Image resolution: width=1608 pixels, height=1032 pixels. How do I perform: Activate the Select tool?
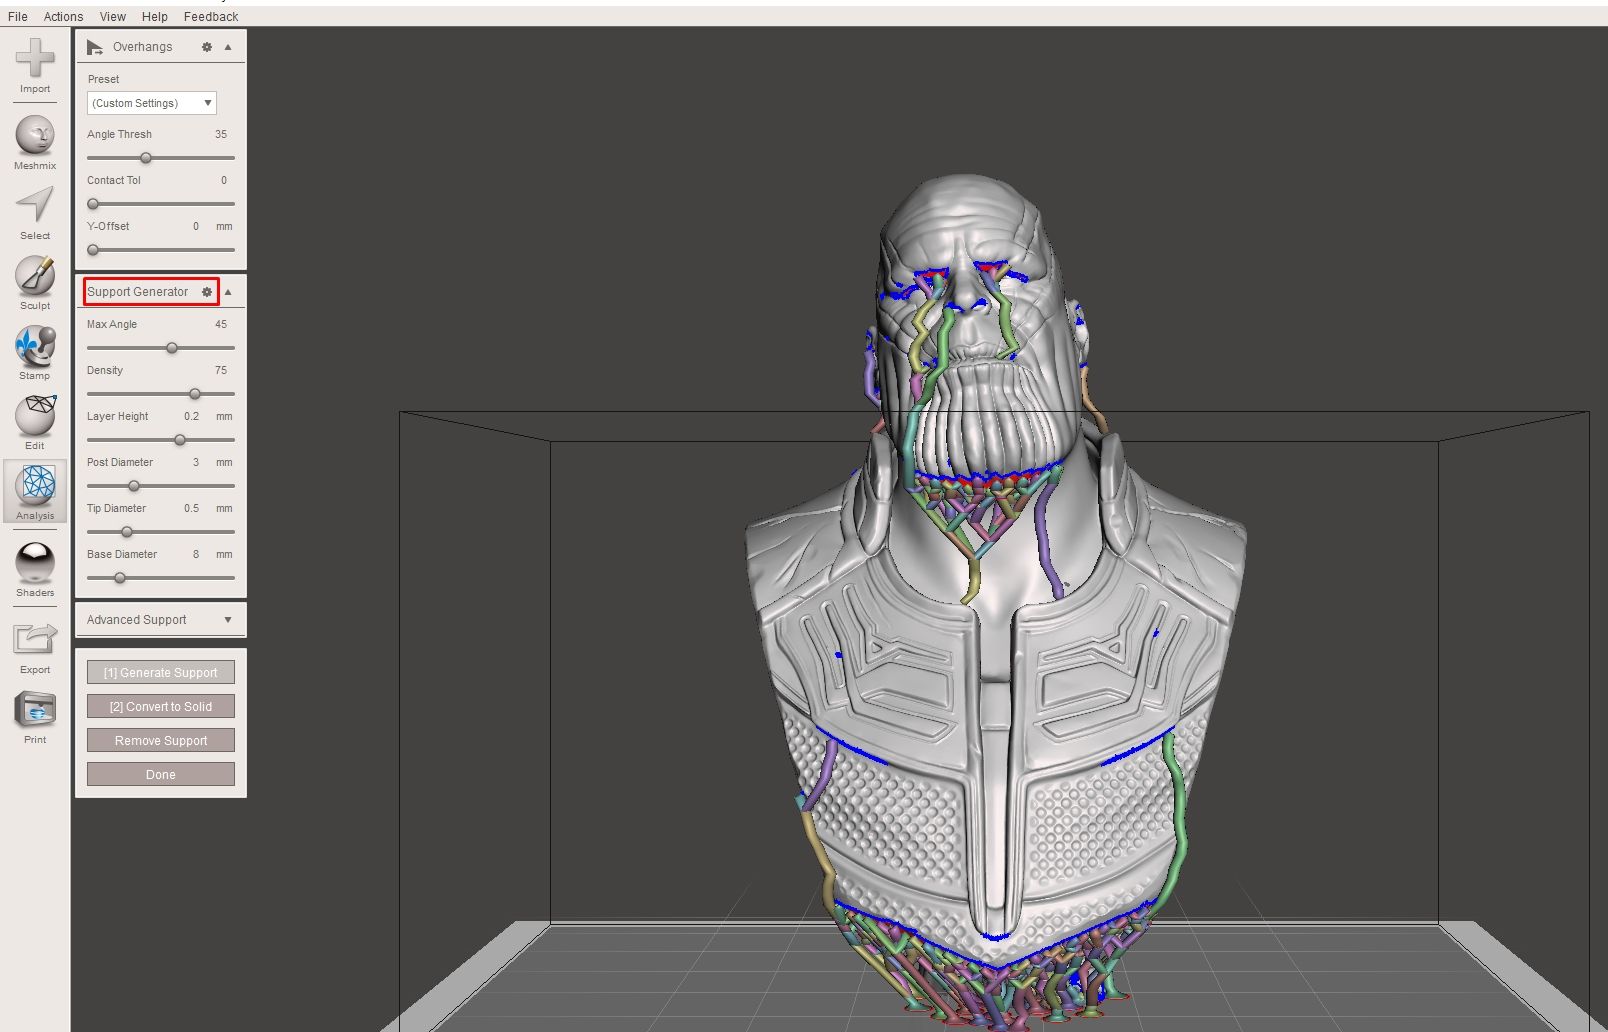click(35, 208)
